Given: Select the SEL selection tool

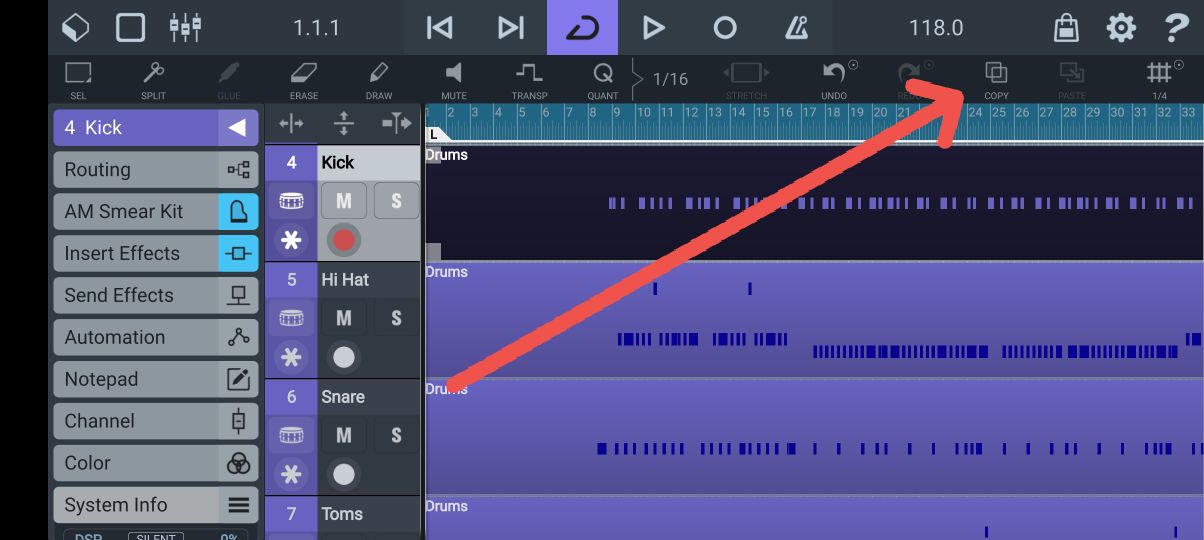Looking at the screenshot, I should [x=78, y=79].
